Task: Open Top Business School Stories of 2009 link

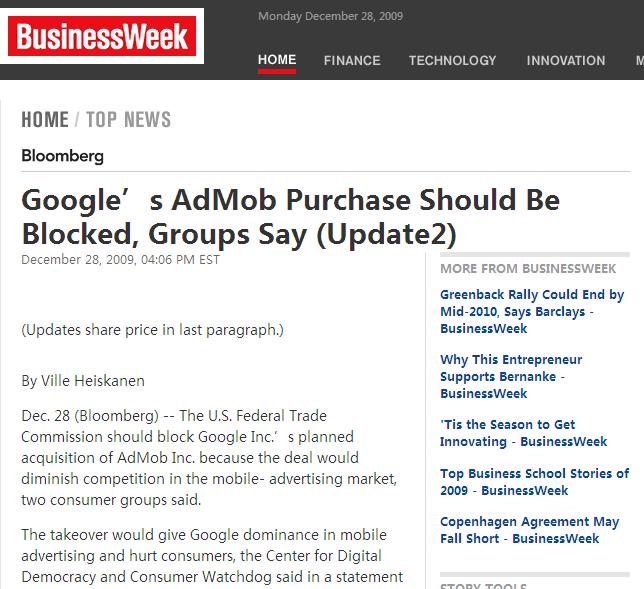Action: [x=534, y=482]
